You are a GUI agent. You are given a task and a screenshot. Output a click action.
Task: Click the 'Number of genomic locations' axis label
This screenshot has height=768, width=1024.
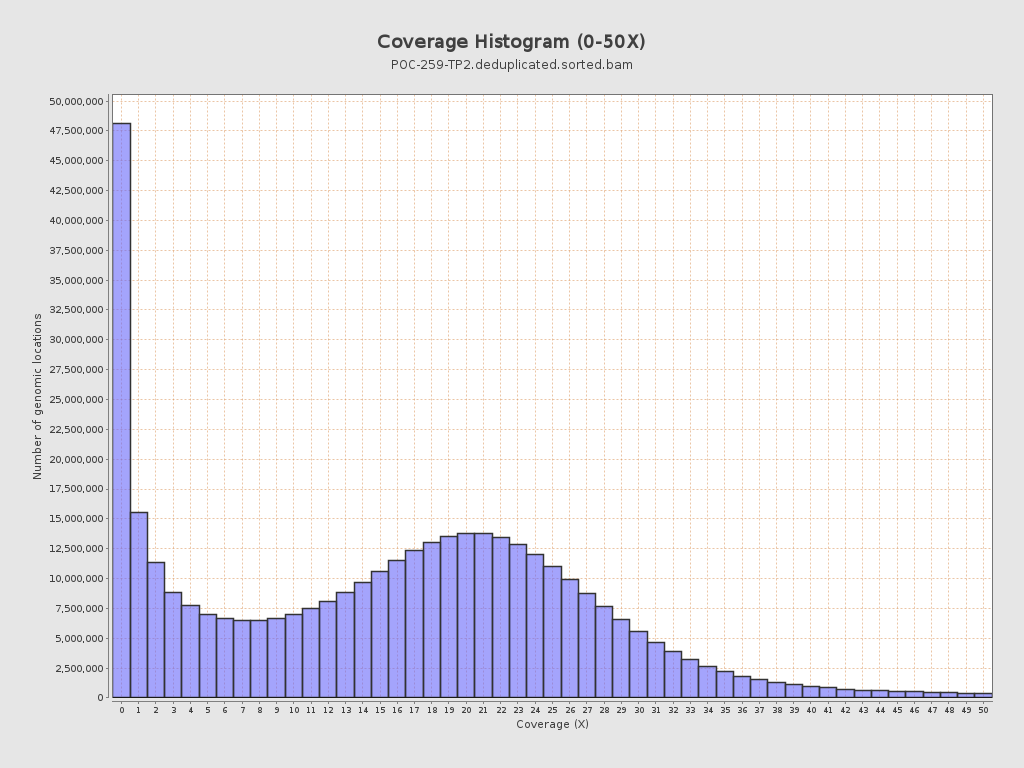(37, 396)
